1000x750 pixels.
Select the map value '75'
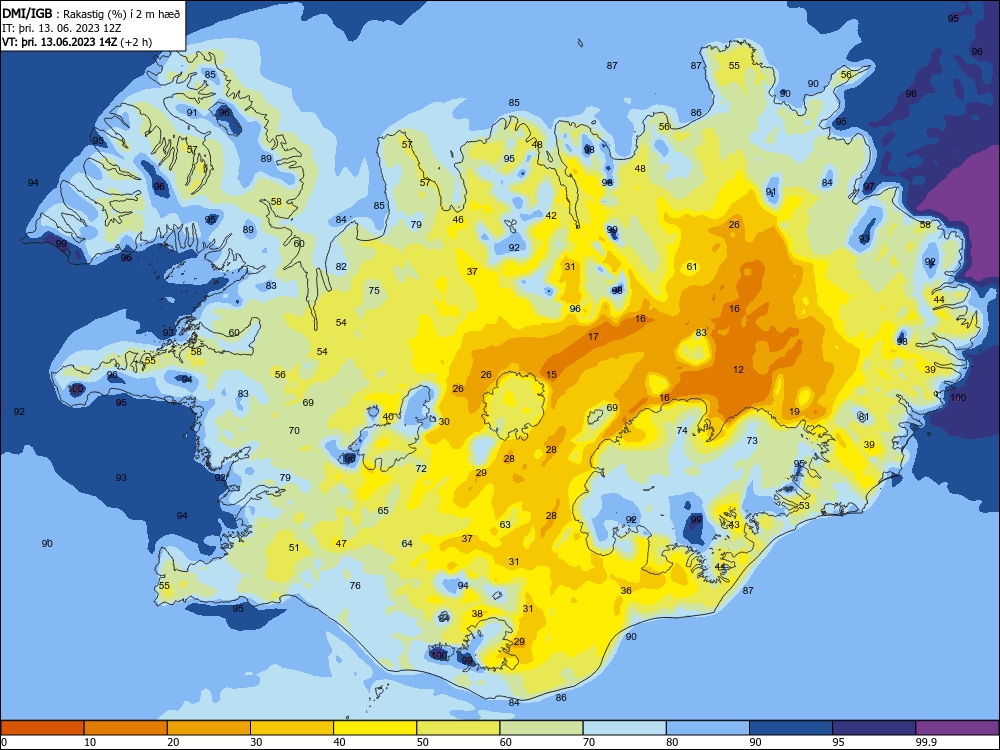[374, 290]
